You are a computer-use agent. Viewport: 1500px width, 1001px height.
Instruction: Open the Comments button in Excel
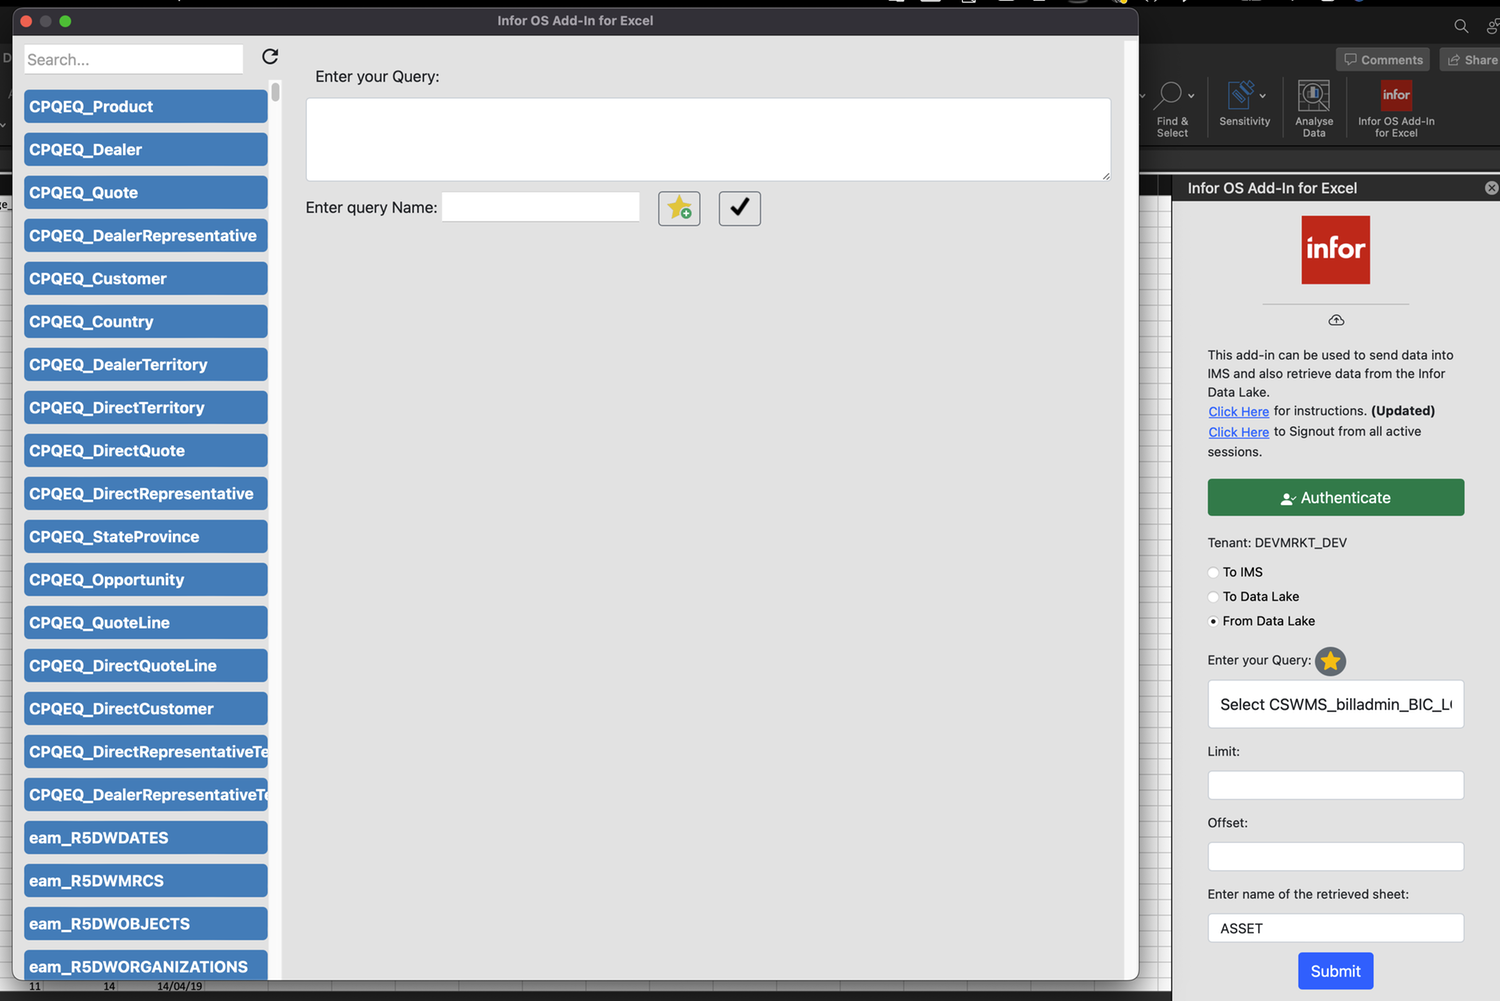click(x=1383, y=60)
